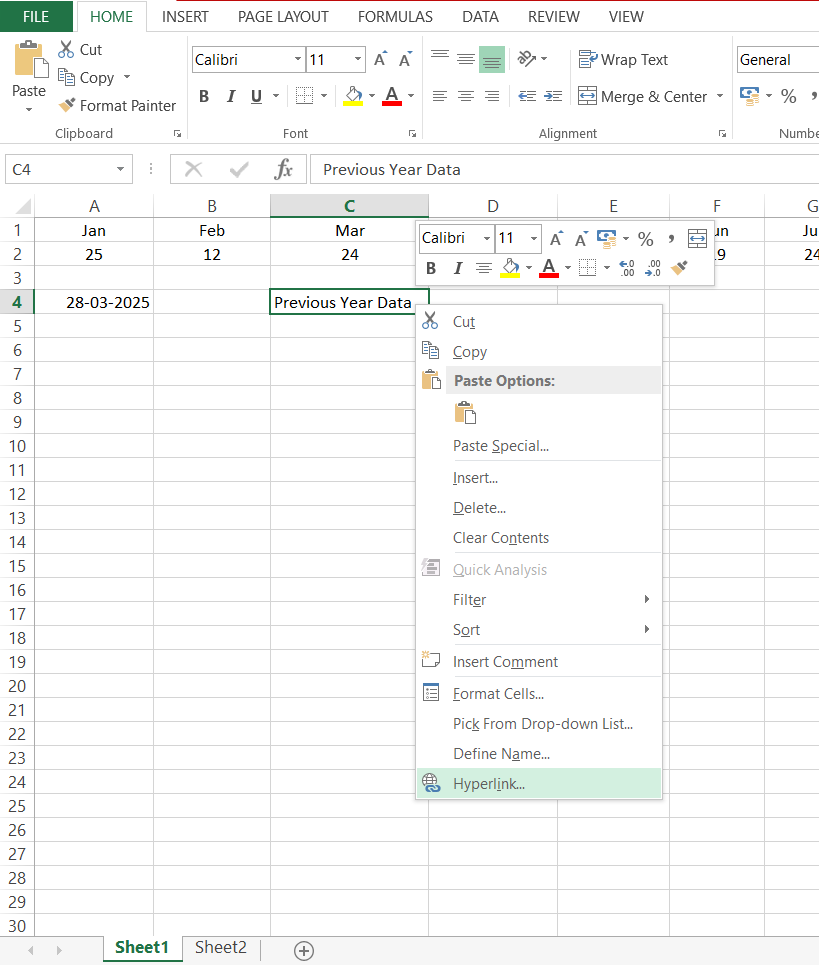819x965 pixels.
Task: Click the ribbon's Increase Indent icon
Action: point(553,96)
